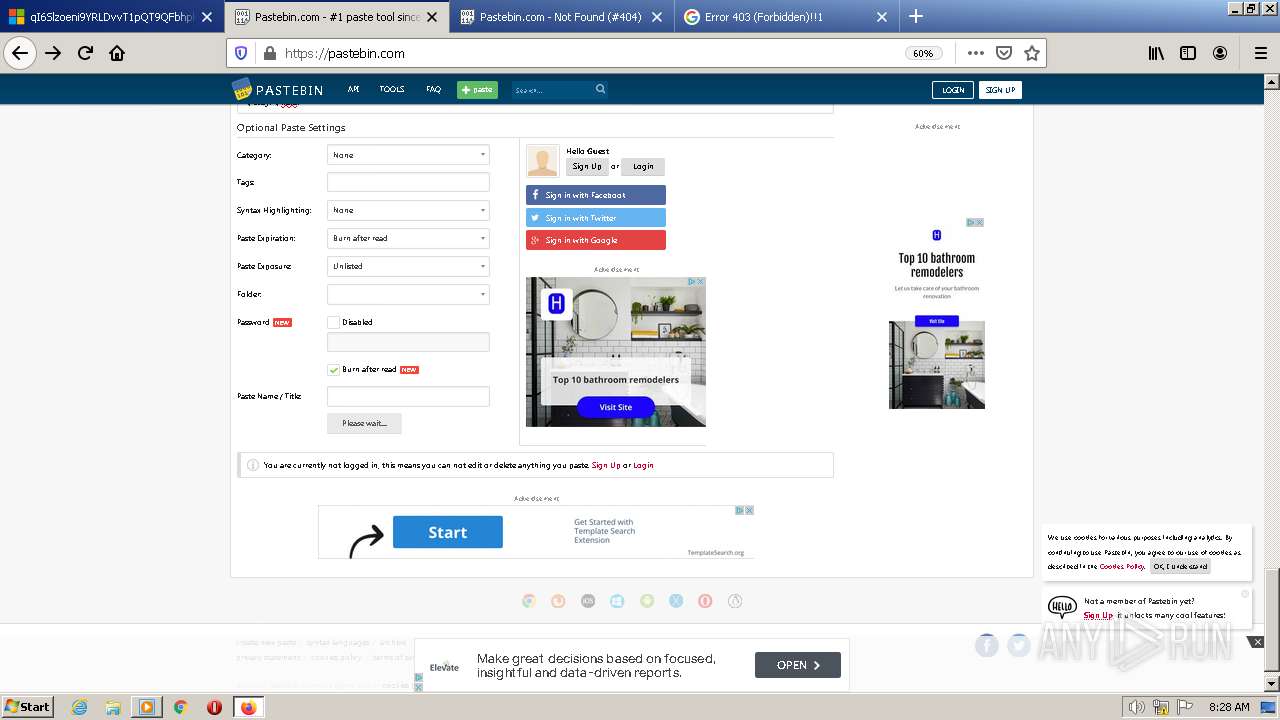1280x720 pixels.
Task: Click the blue Start ad button
Action: pyautogui.click(x=447, y=532)
